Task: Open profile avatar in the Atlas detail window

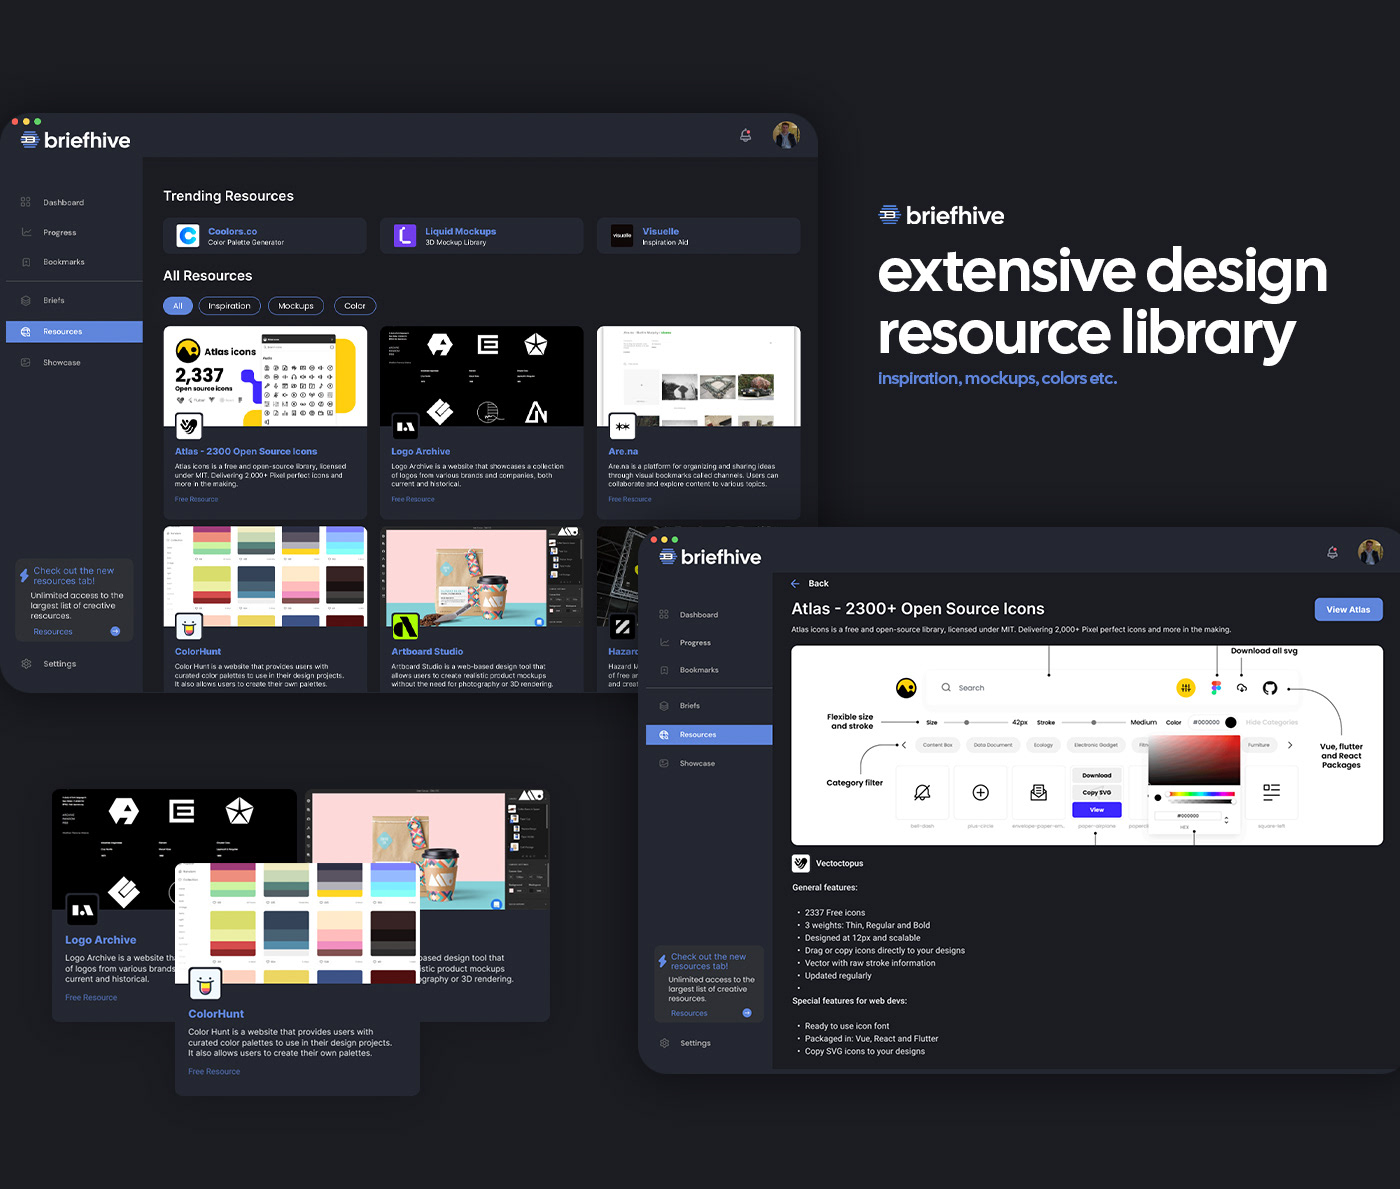Action: (x=1371, y=552)
